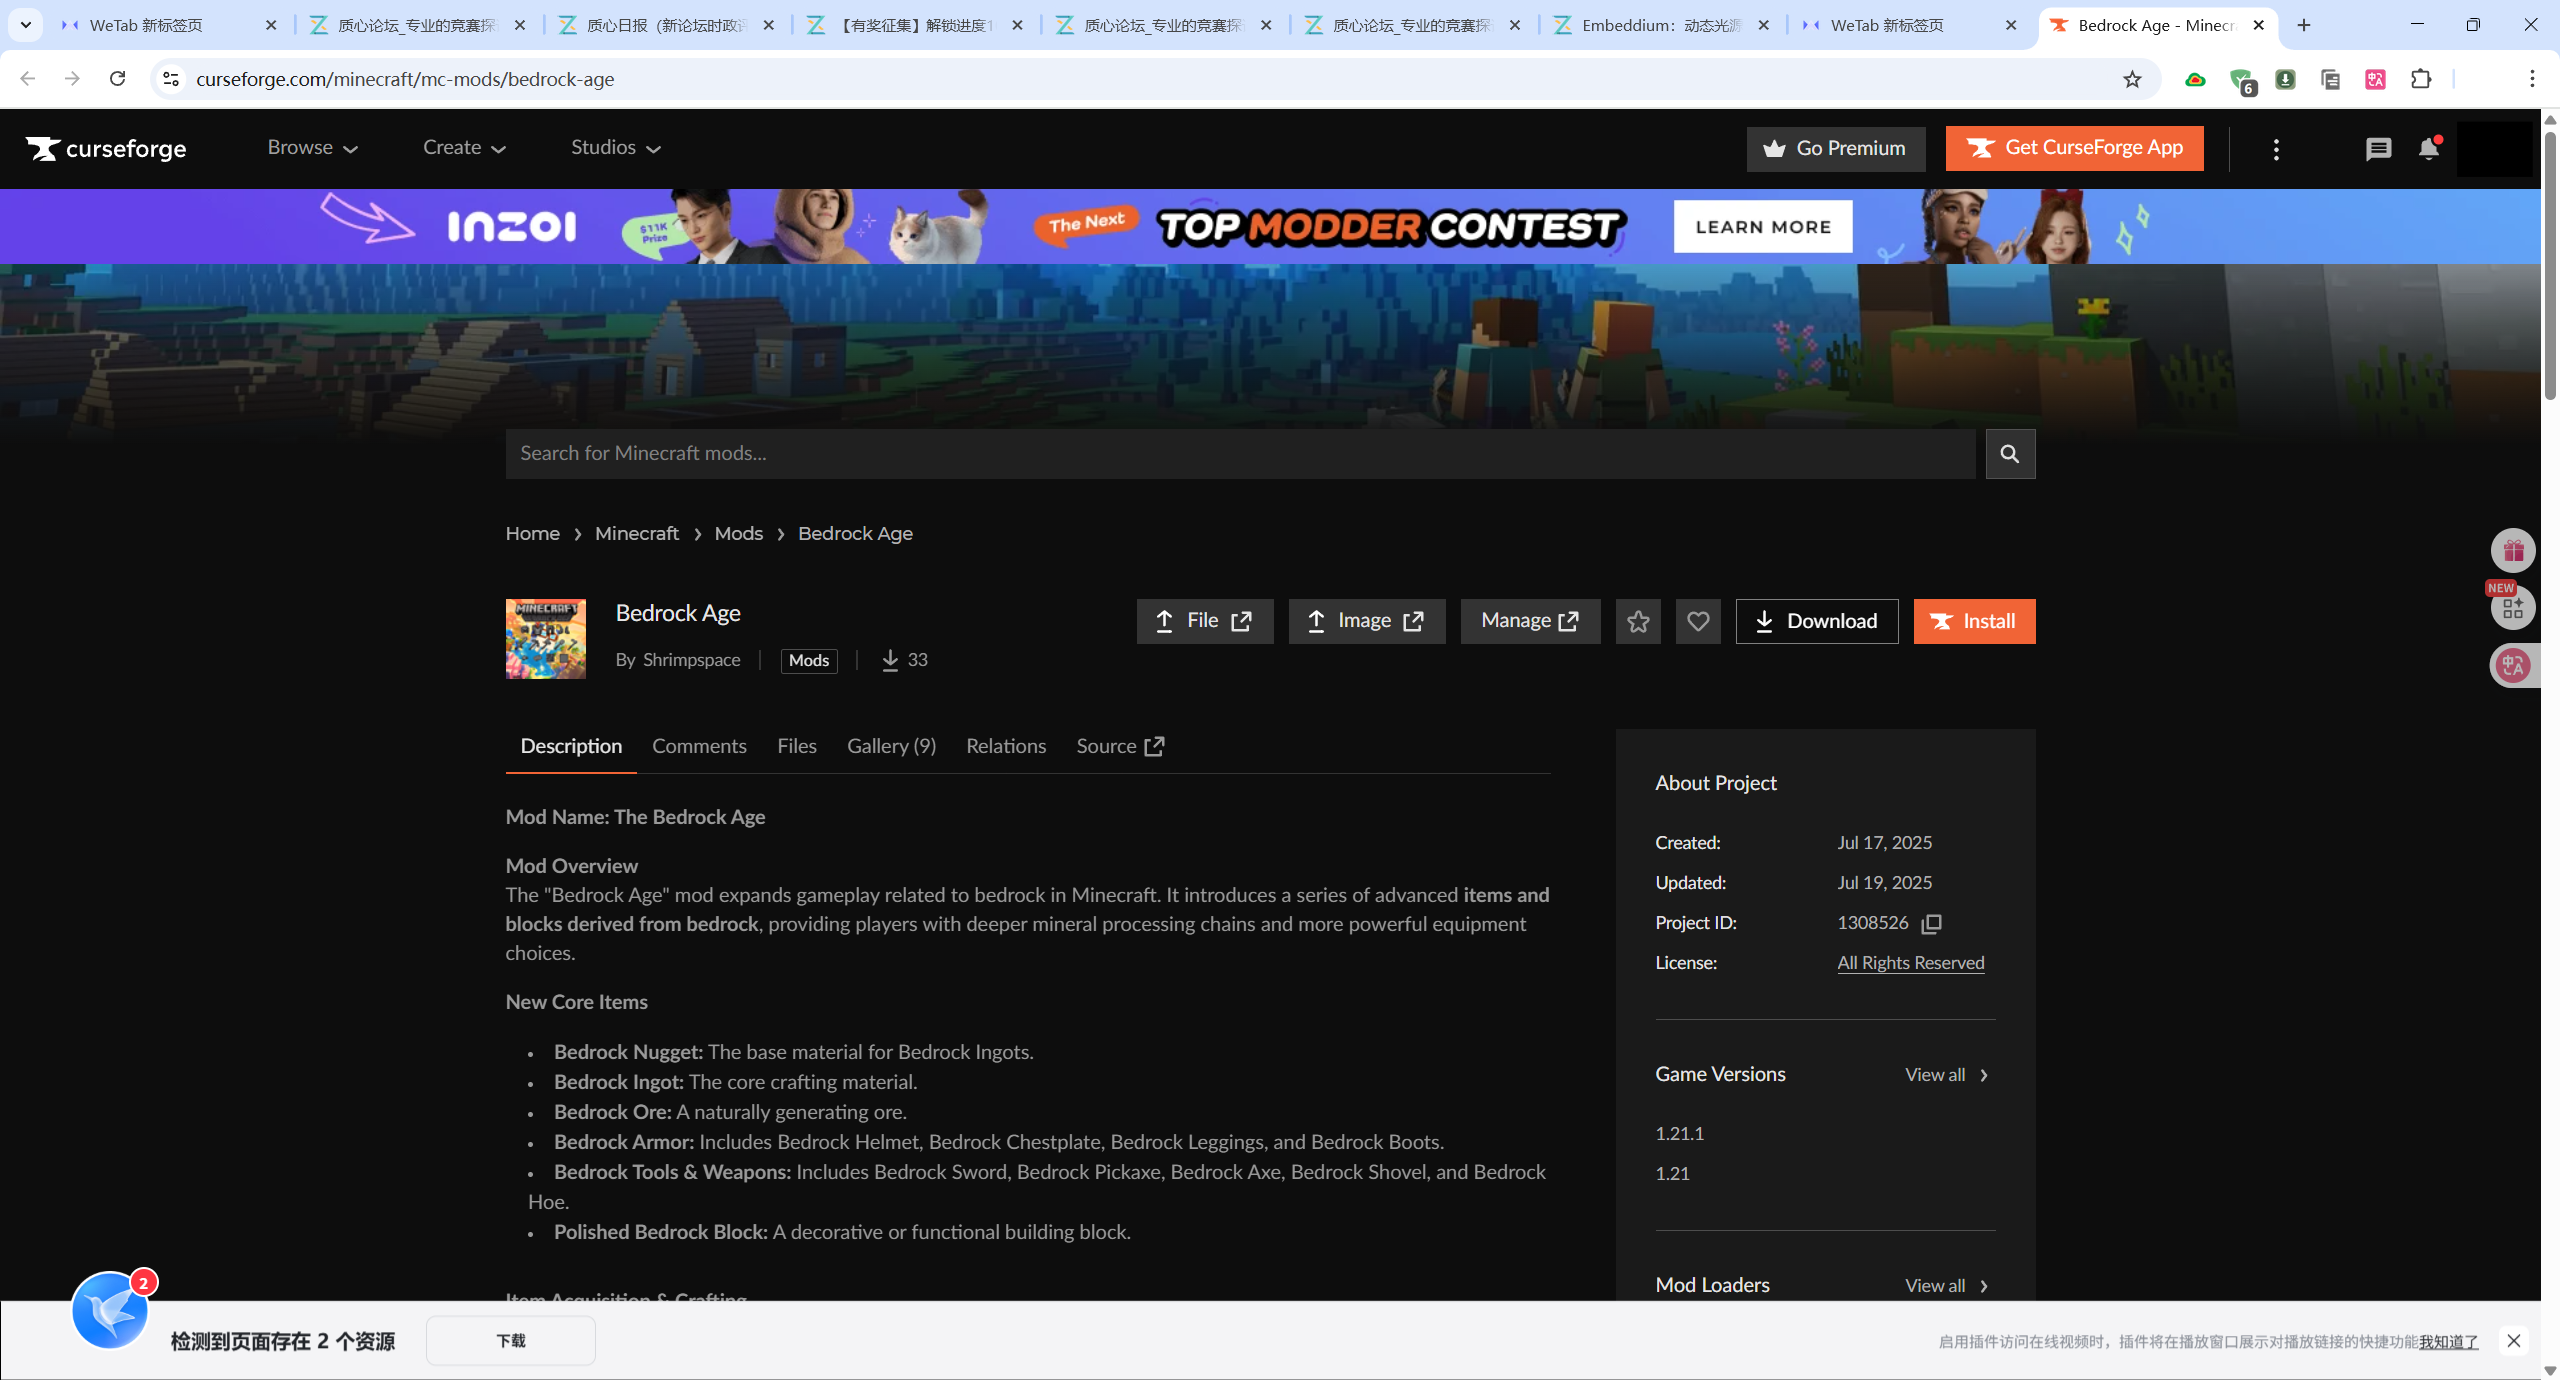Image resolution: width=2560 pixels, height=1380 pixels.
Task: Focus the Search for Minecraft mods field
Action: (1240, 454)
